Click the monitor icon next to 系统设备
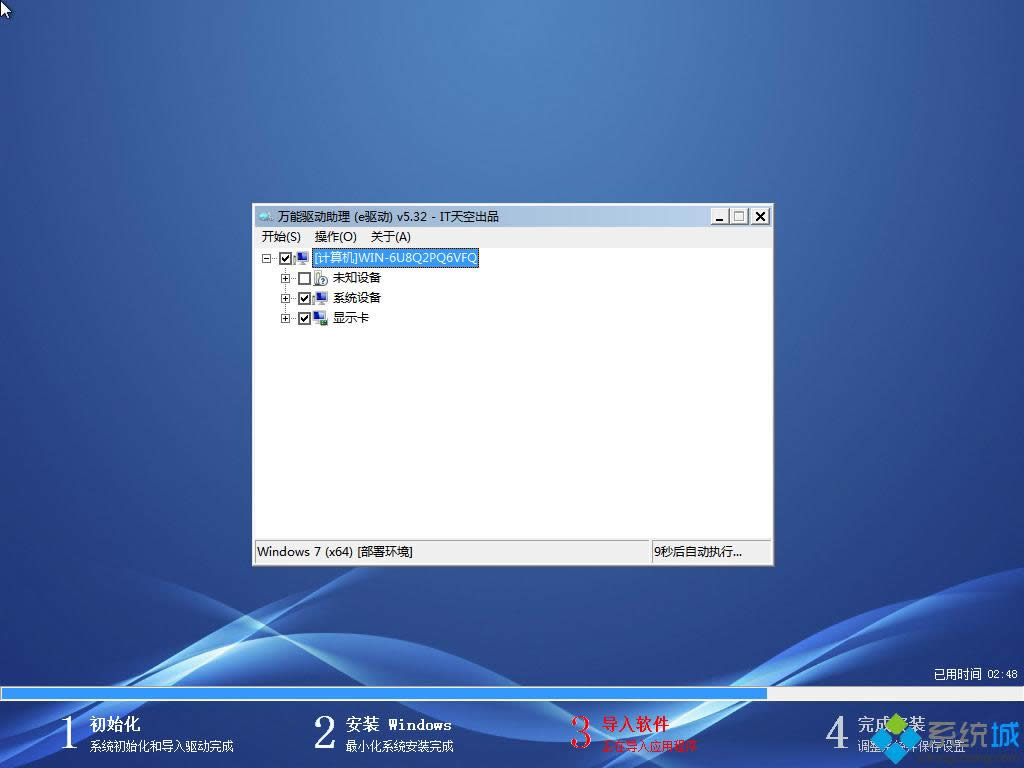The image size is (1024, 768). click(320, 298)
